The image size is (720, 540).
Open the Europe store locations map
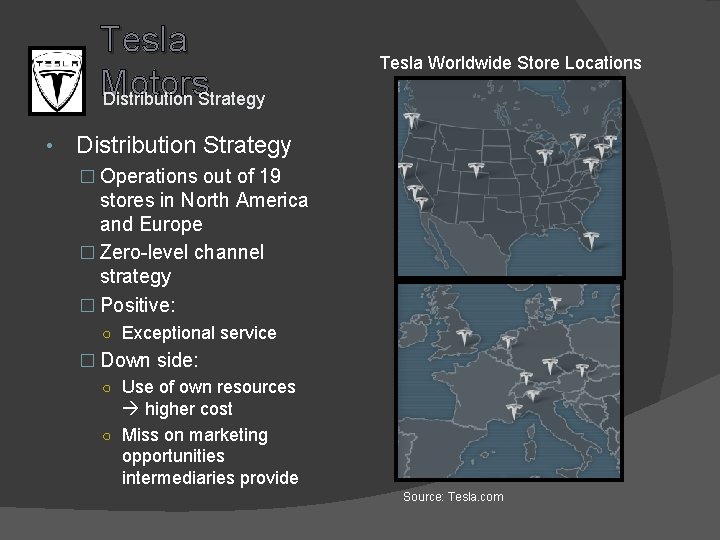point(509,381)
